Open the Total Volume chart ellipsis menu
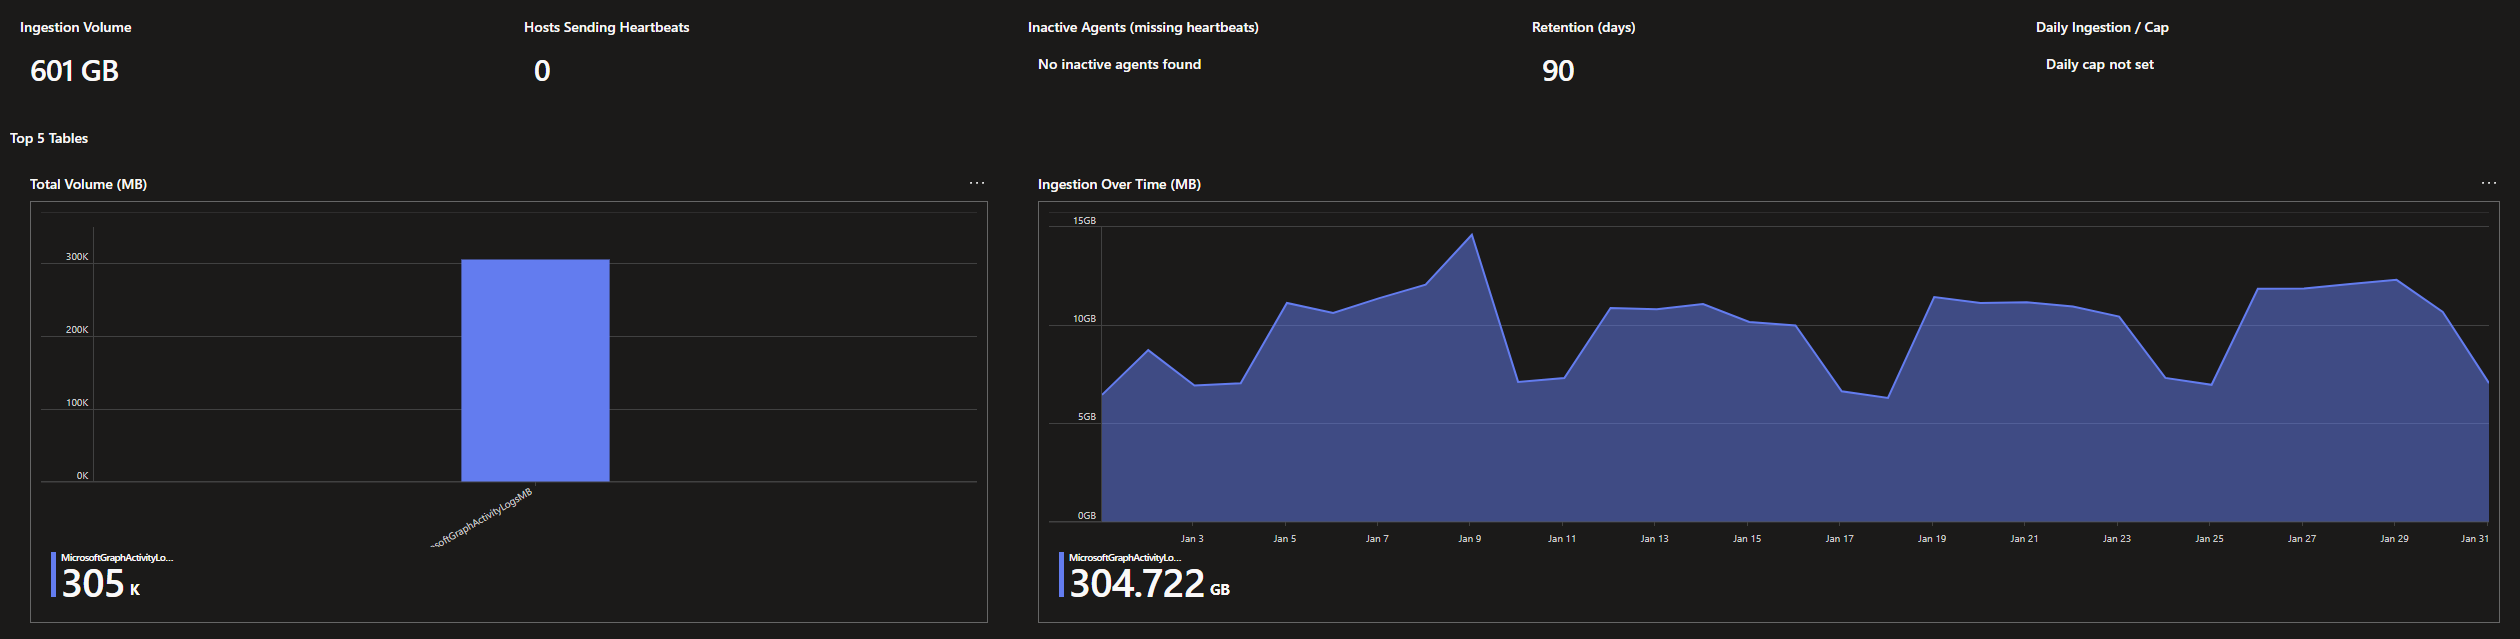The image size is (2520, 639). 976,183
